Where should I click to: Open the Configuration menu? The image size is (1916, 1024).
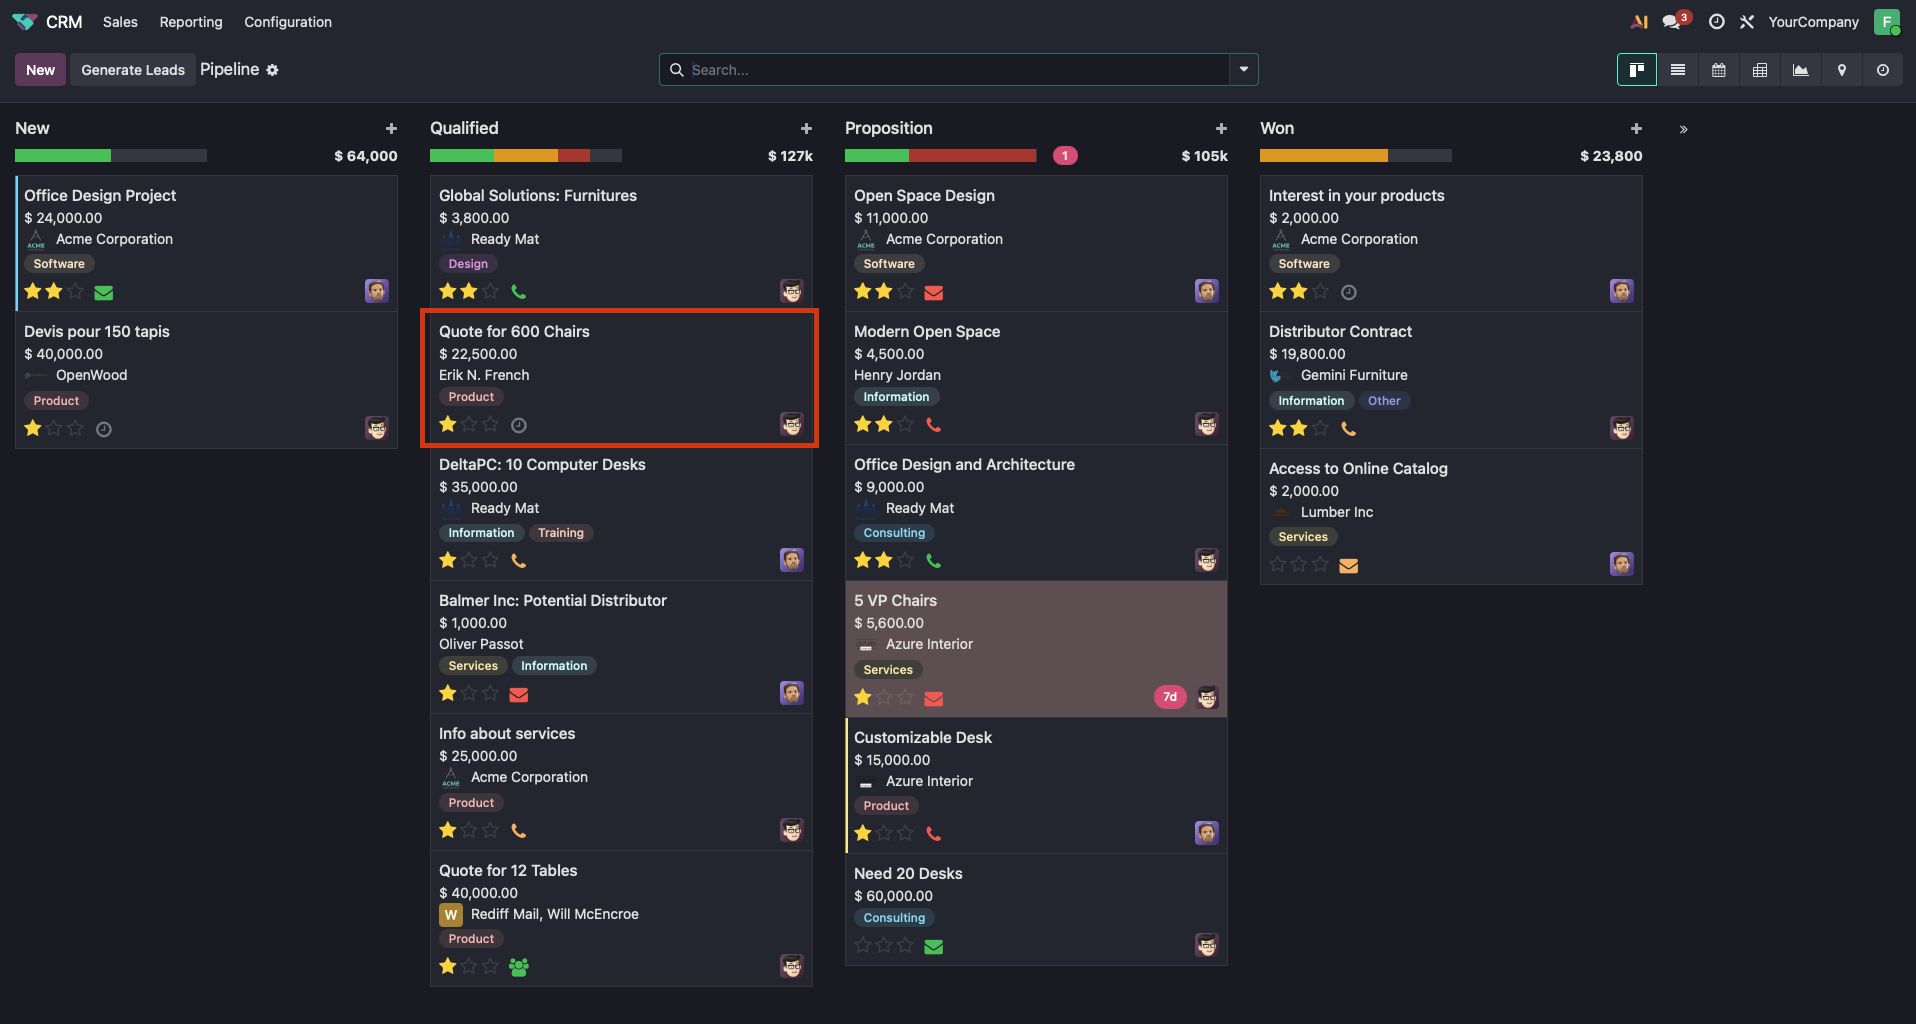coord(288,22)
